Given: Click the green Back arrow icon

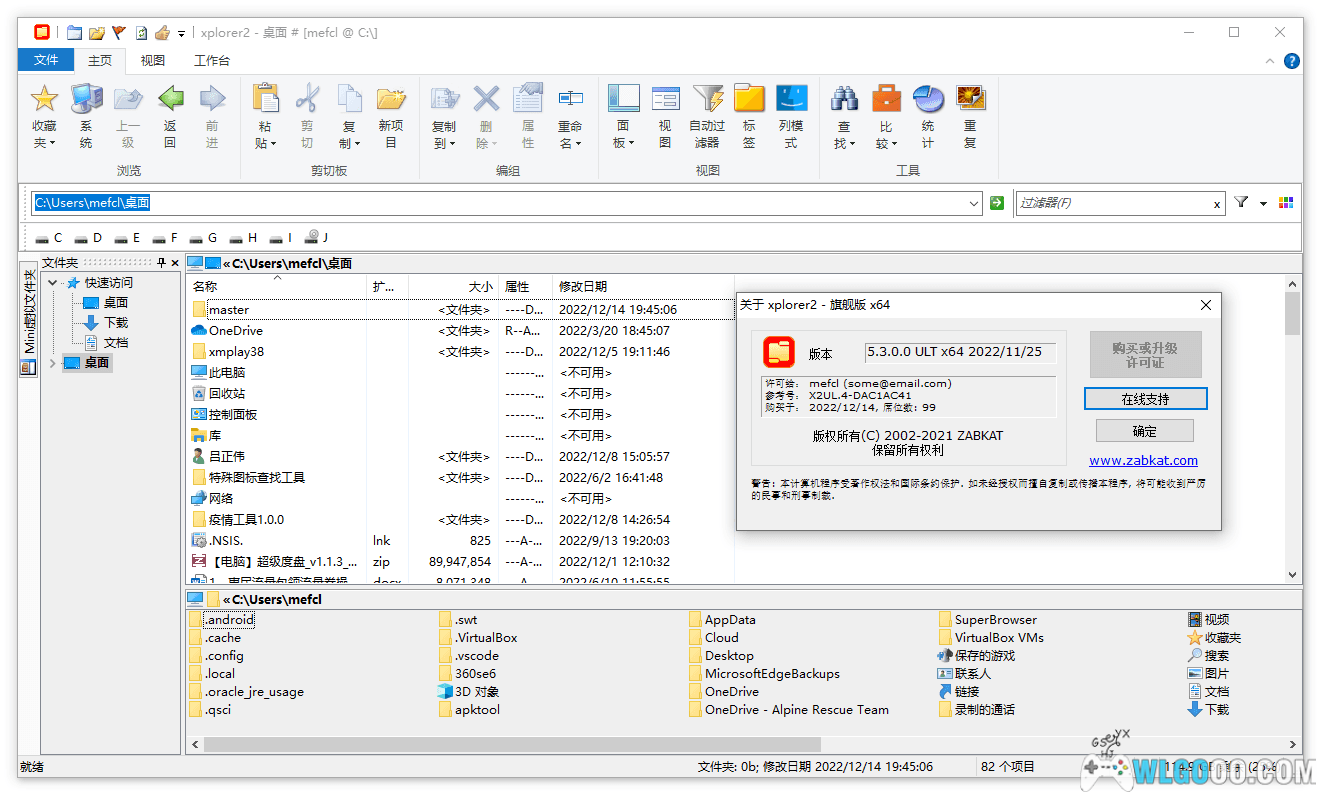Looking at the screenshot, I should click(170, 99).
